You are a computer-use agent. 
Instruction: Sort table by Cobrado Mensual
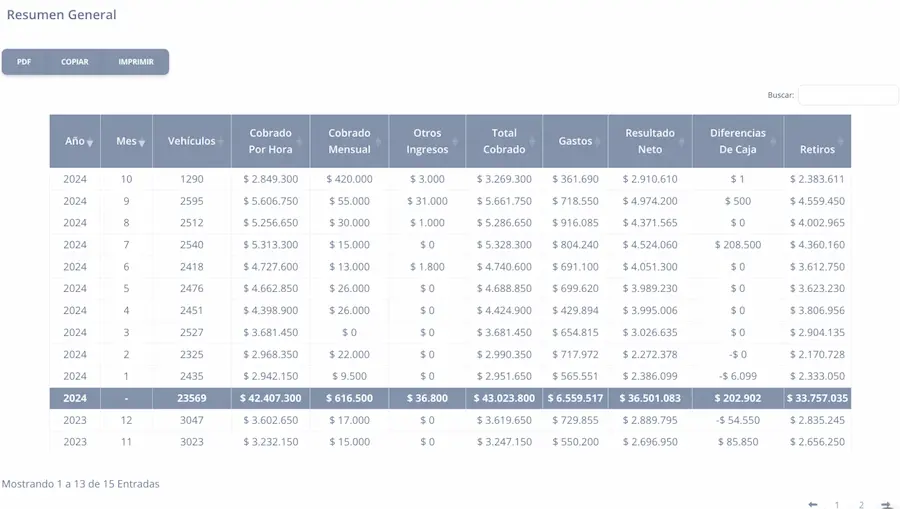349,141
